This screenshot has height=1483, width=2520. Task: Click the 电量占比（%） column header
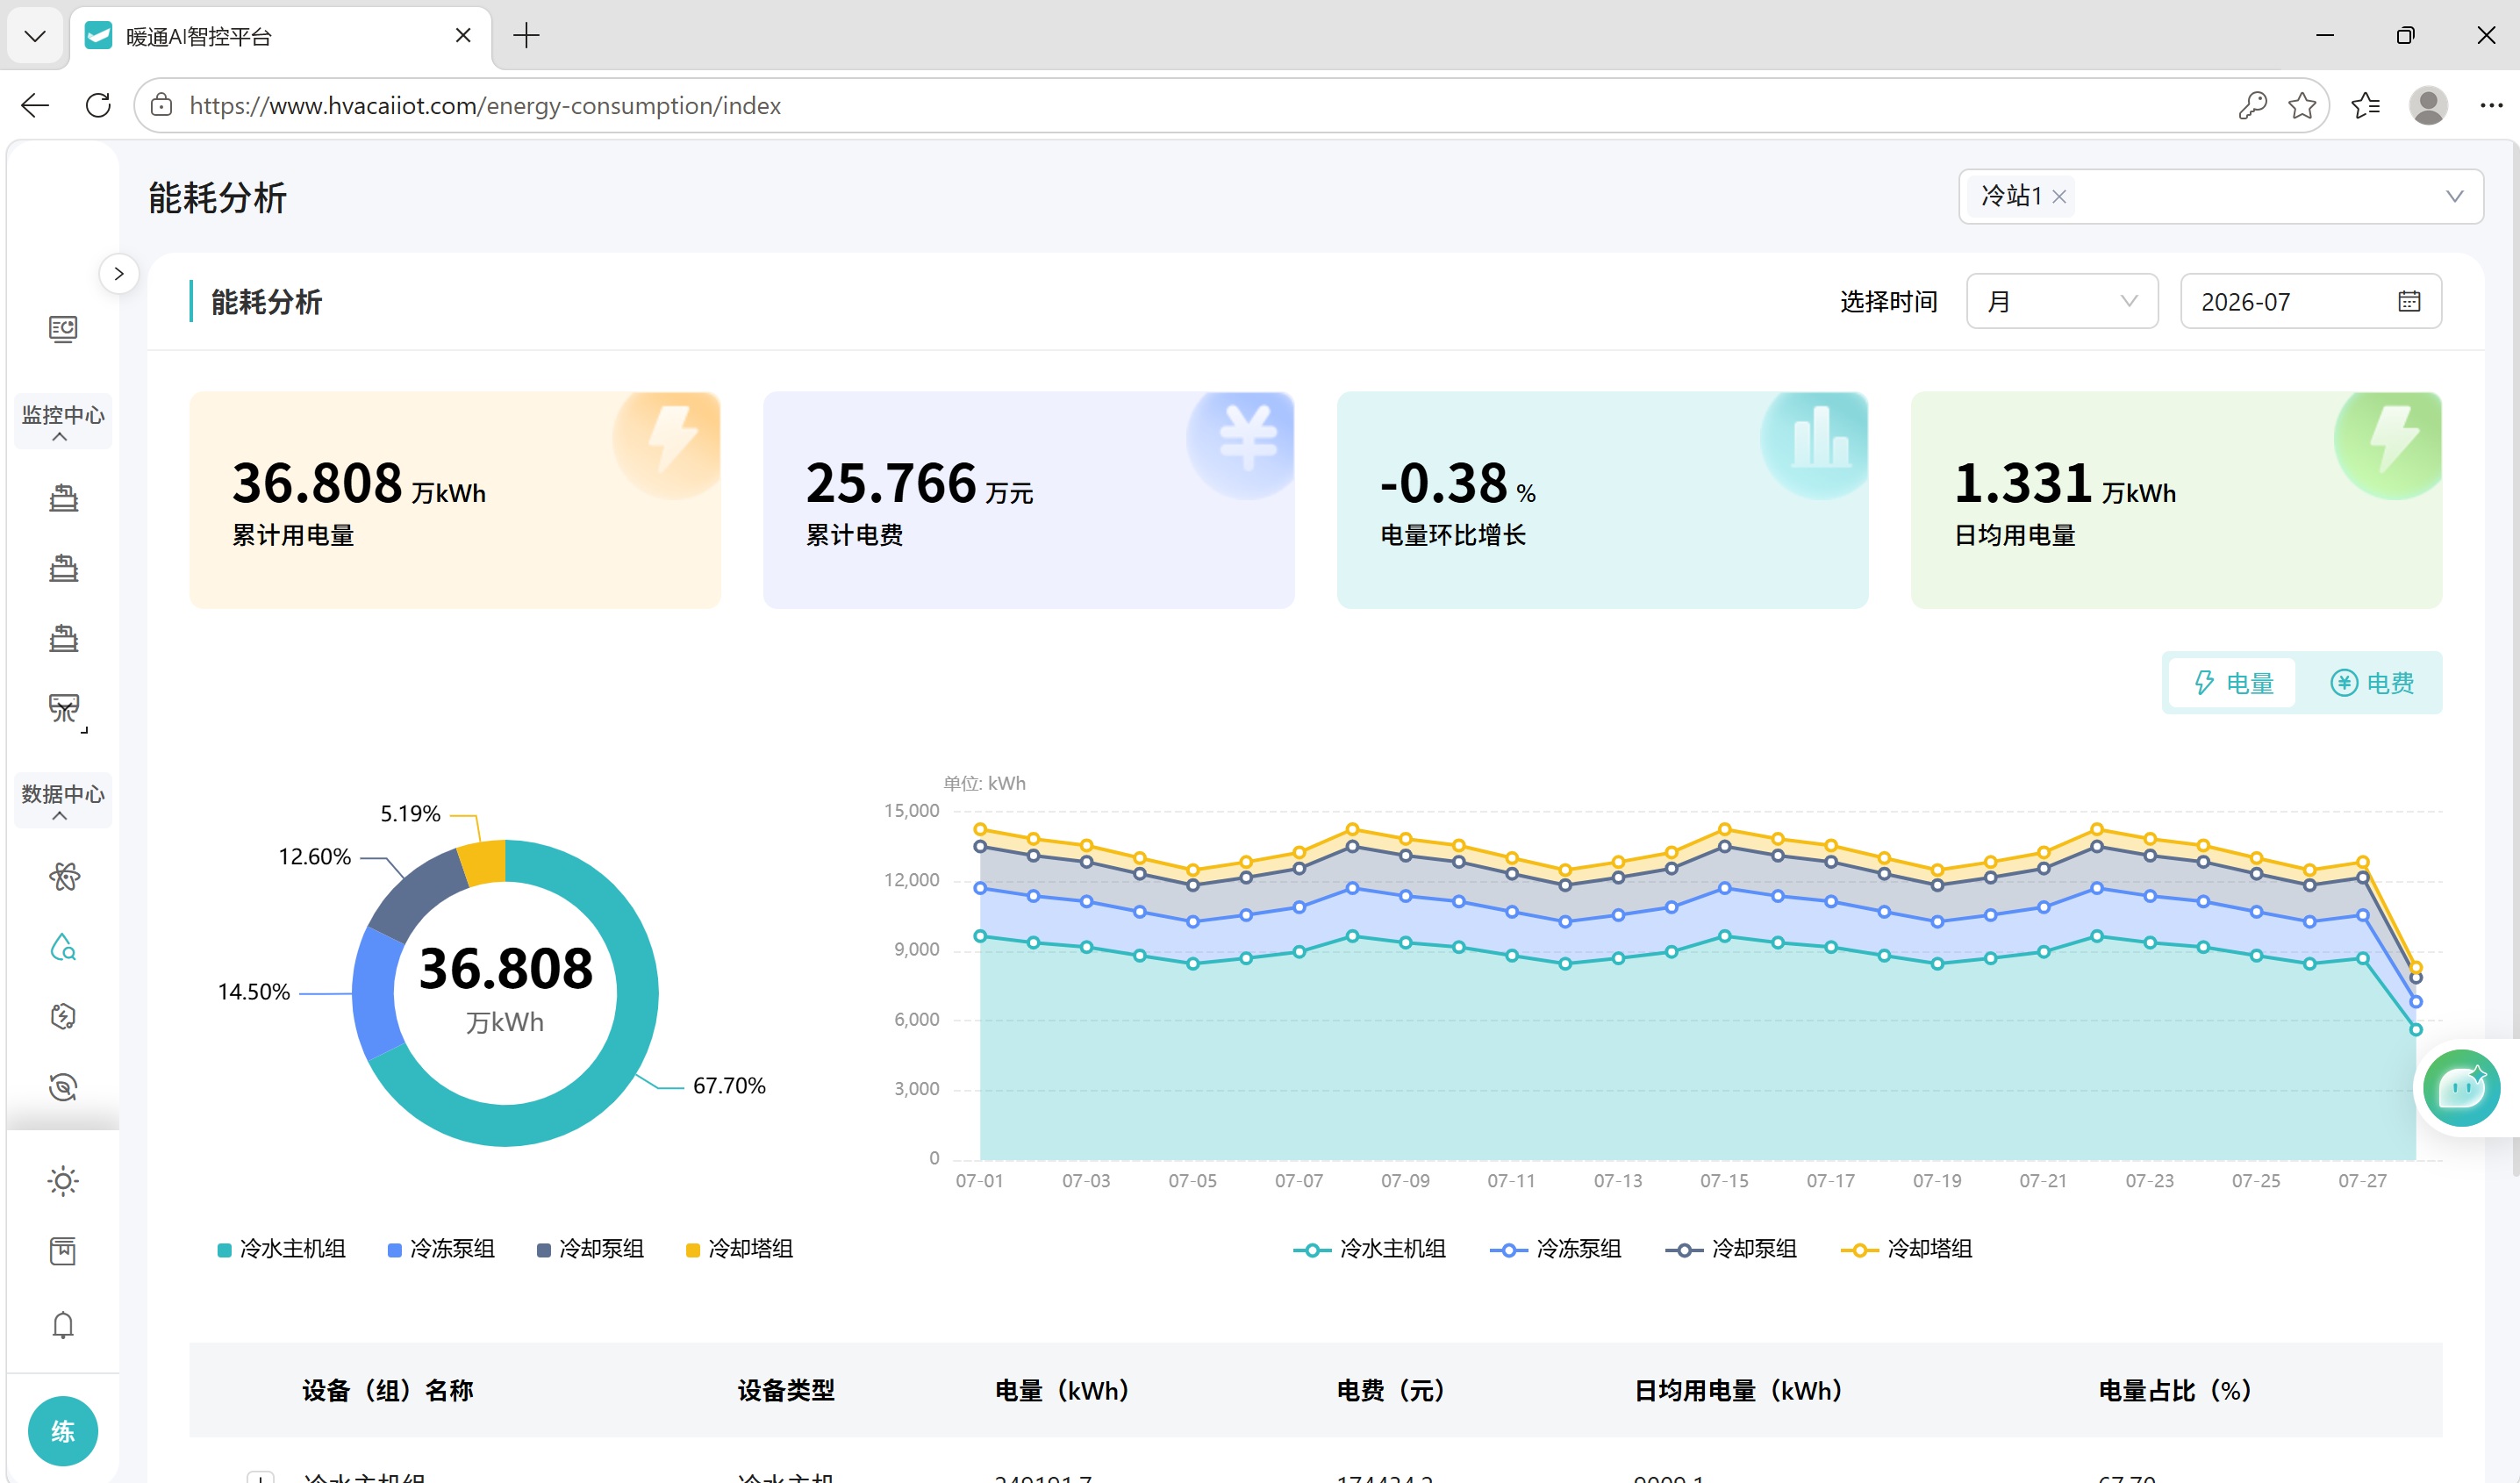click(2175, 1390)
